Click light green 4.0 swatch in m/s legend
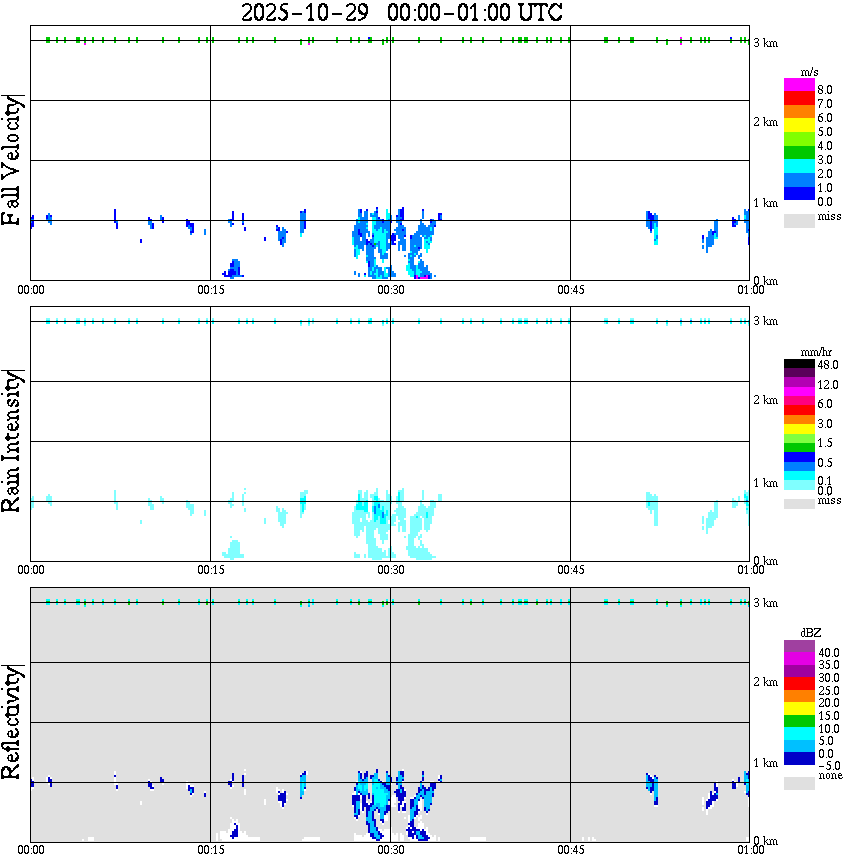This screenshot has width=850, height=868. 799,140
